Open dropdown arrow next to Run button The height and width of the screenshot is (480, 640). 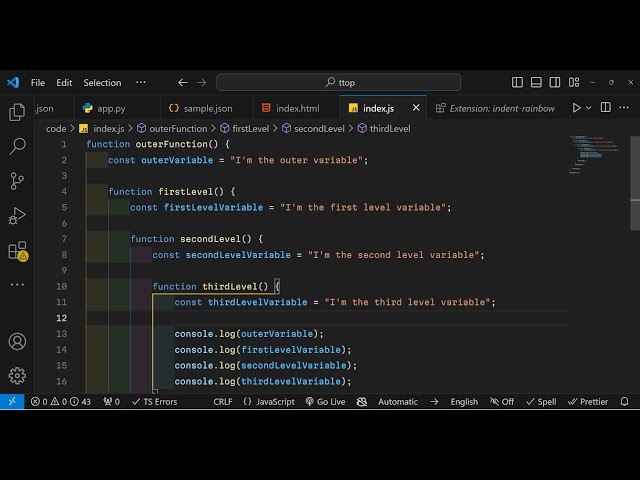click(589, 108)
